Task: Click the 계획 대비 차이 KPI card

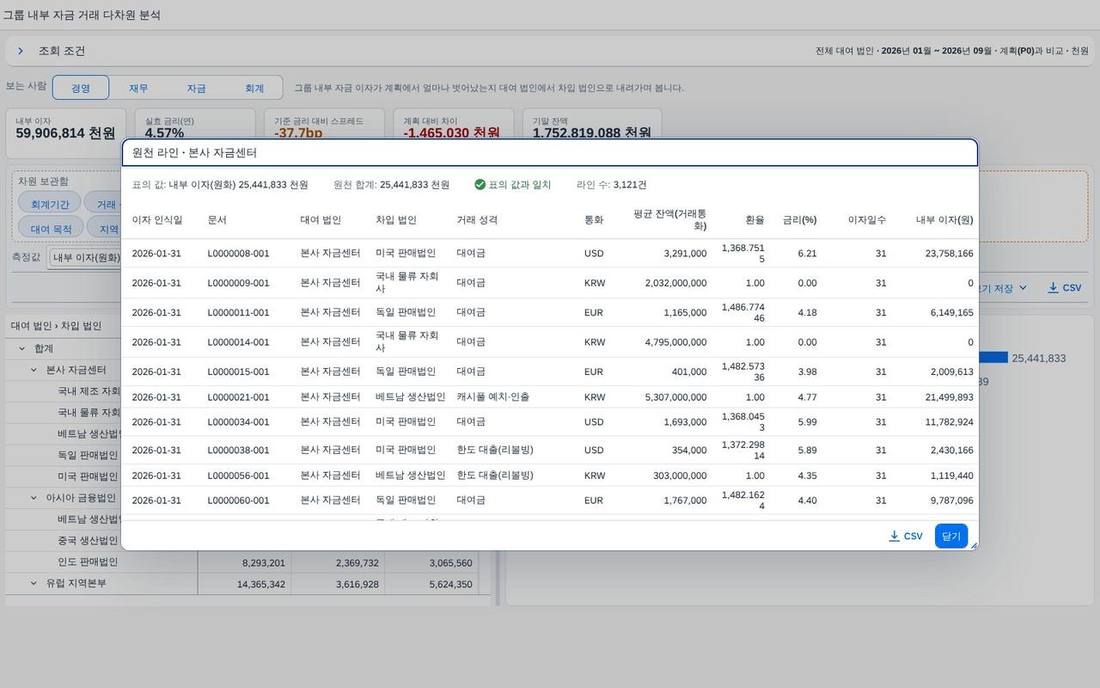Action: click(x=453, y=124)
